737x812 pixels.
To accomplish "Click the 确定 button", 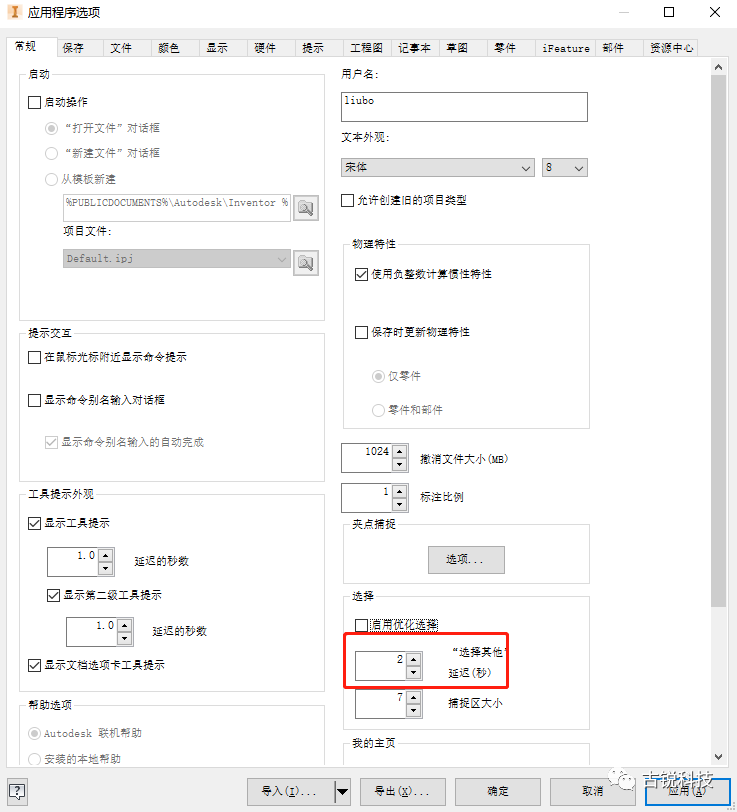I will 498,792.
